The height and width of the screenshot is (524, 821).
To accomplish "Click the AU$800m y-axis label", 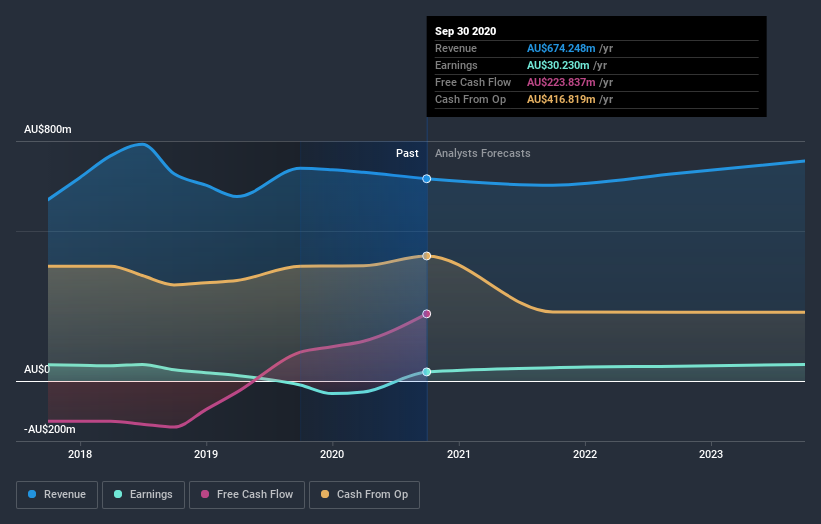I will tap(48, 129).
